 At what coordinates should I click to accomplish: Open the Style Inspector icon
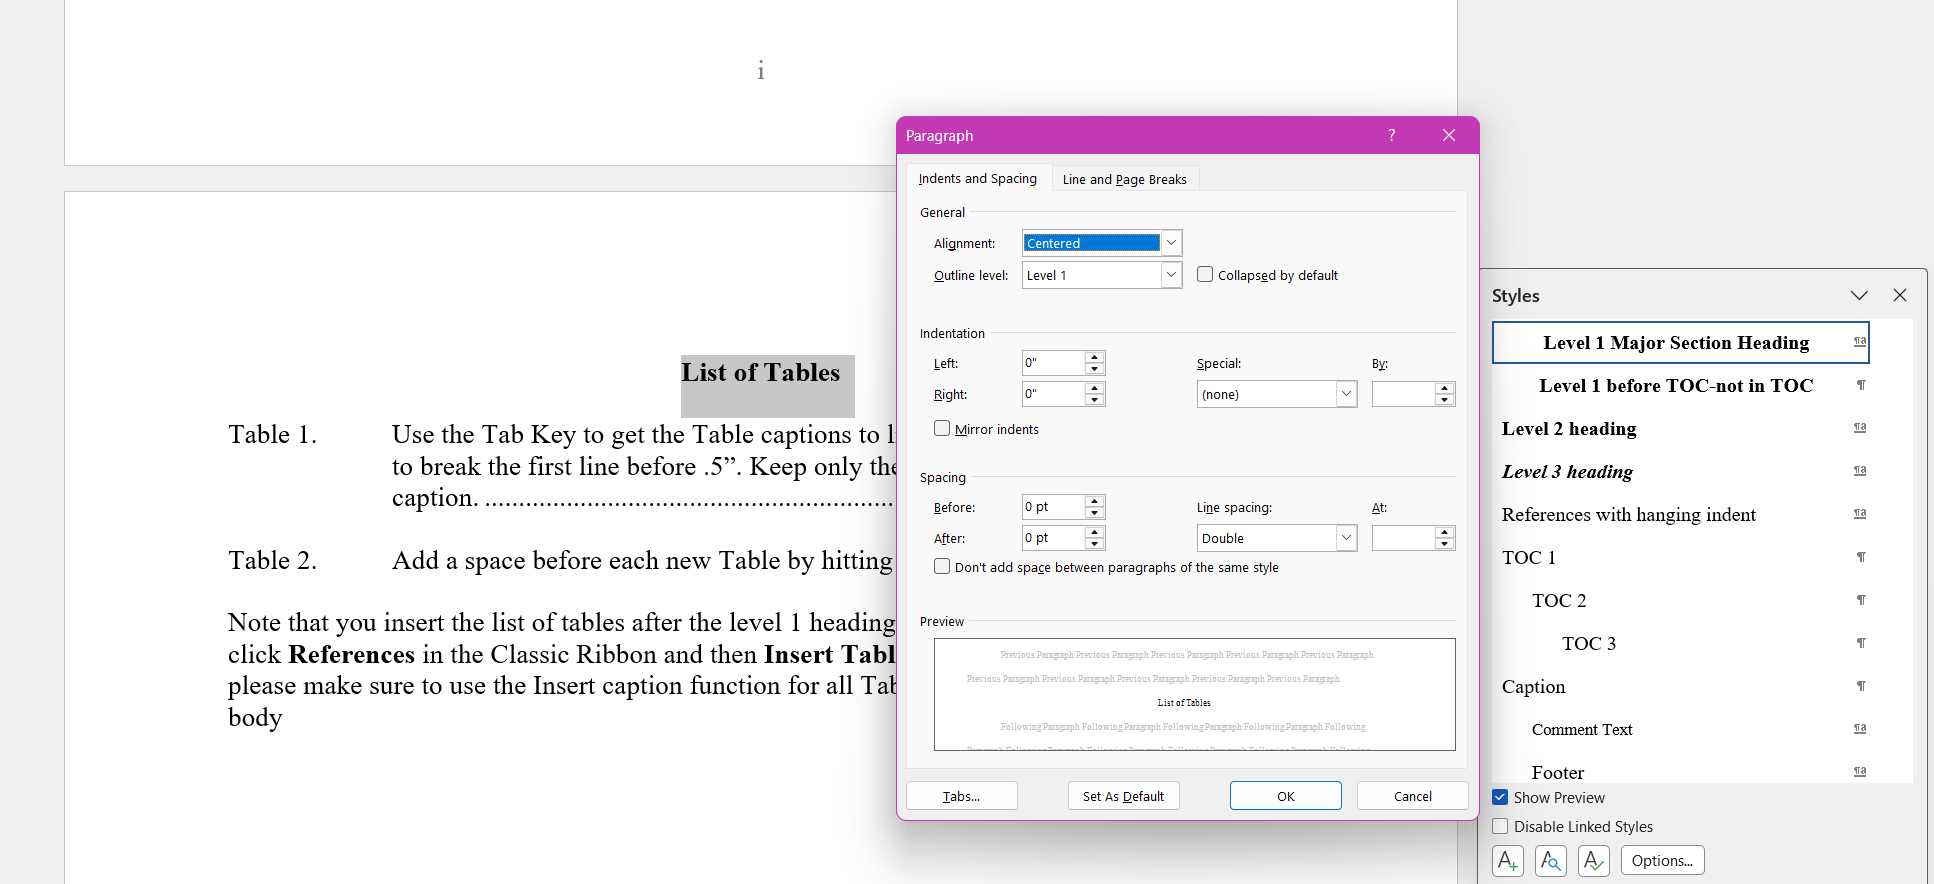1551,860
